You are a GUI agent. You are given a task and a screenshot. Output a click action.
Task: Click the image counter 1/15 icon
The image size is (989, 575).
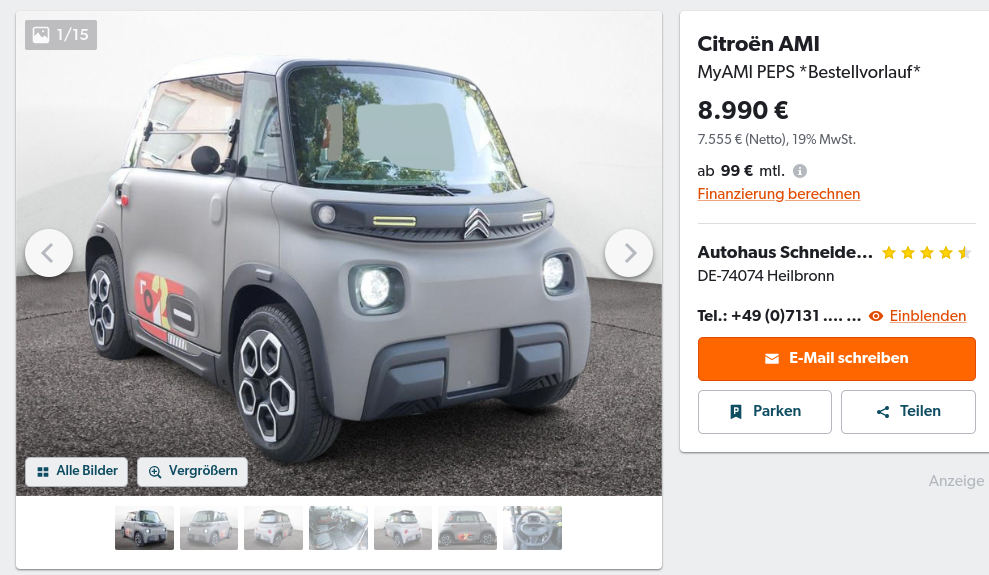[42, 35]
